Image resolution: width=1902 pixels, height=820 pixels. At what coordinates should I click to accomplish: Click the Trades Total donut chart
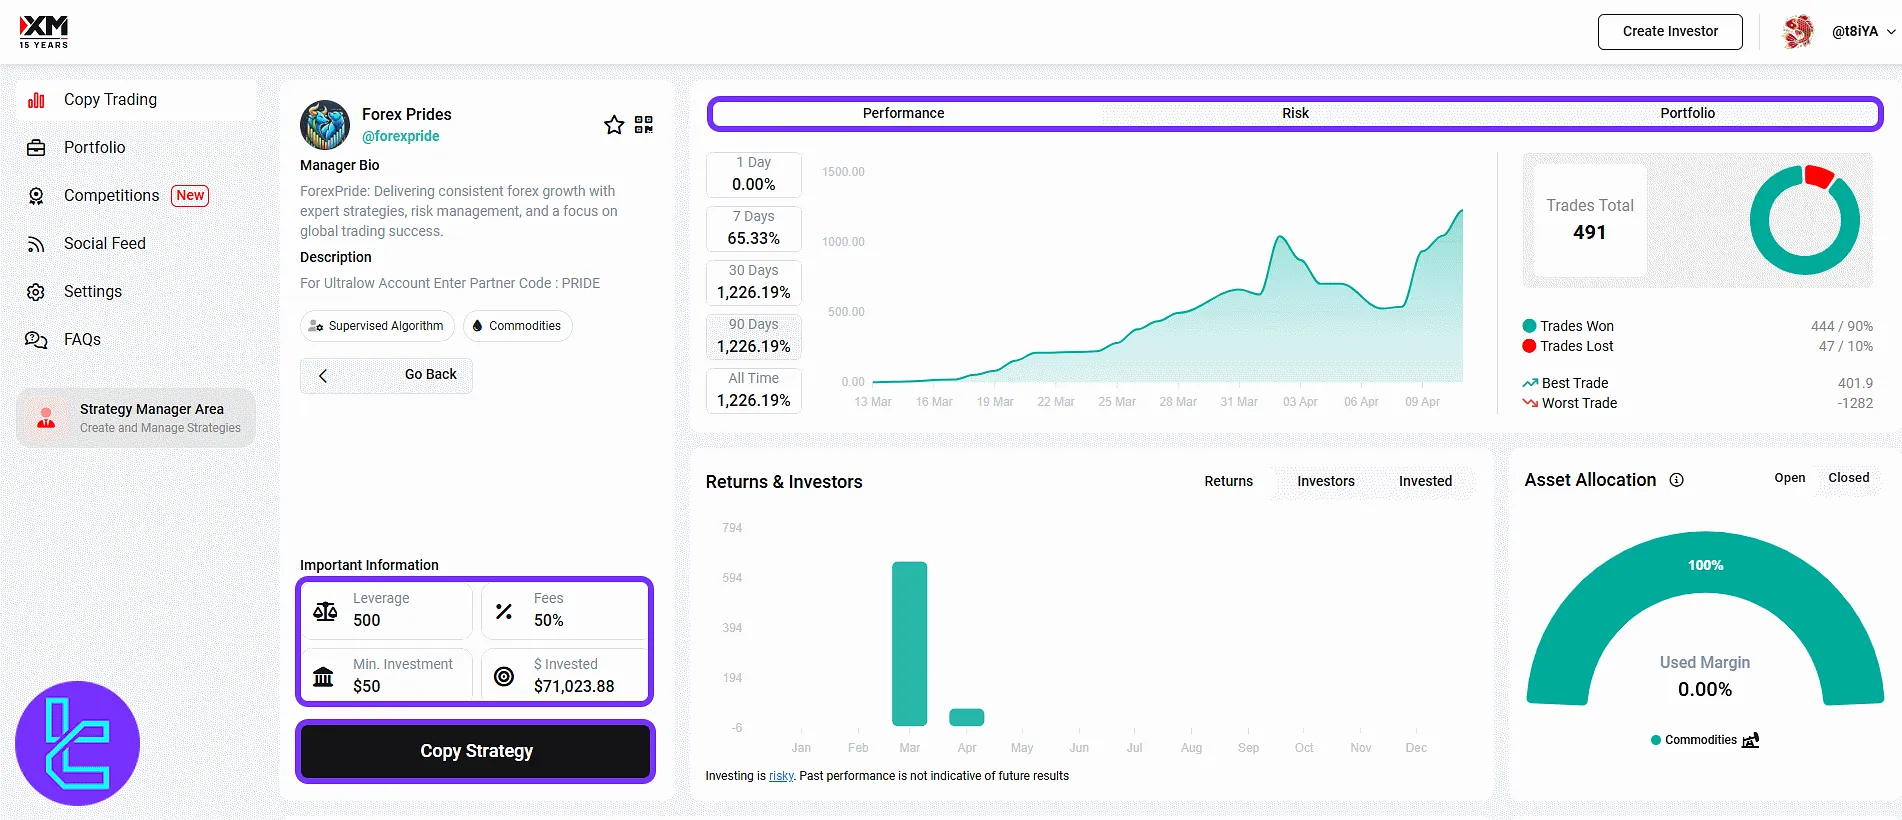(x=1805, y=220)
